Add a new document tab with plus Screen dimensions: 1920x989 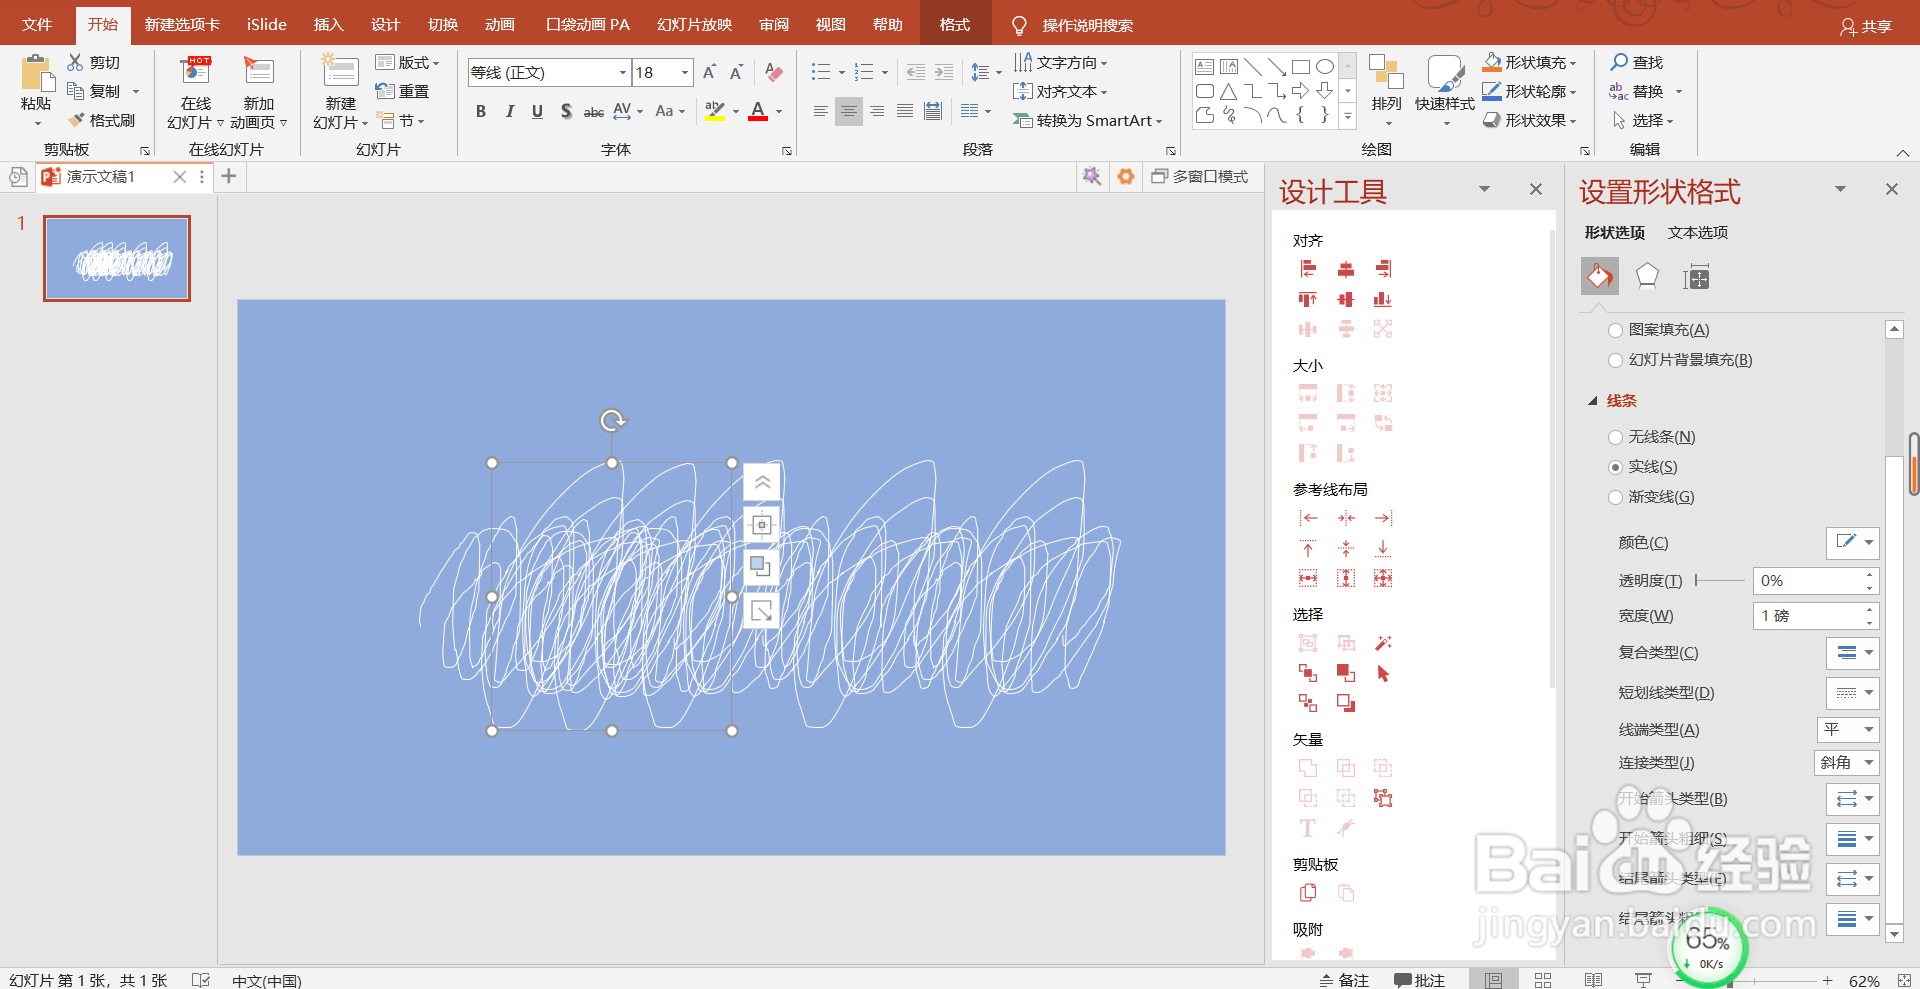click(229, 176)
